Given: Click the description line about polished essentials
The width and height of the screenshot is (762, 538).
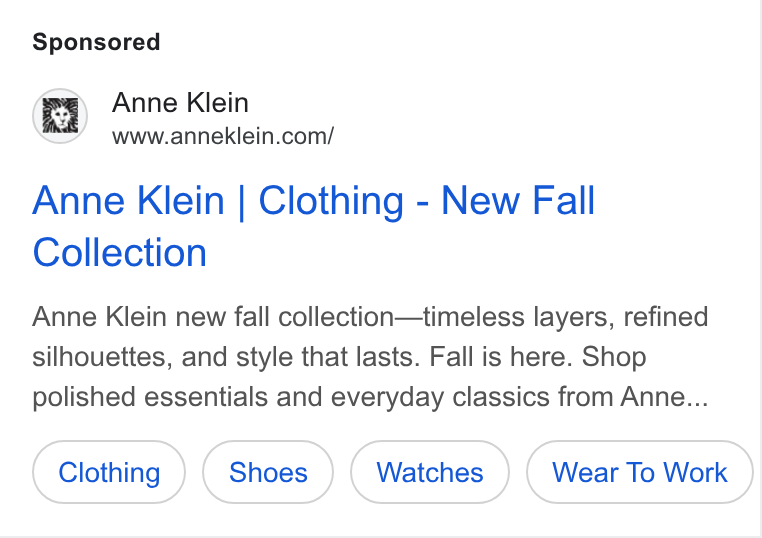Looking at the screenshot, I should [x=370, y=397].
